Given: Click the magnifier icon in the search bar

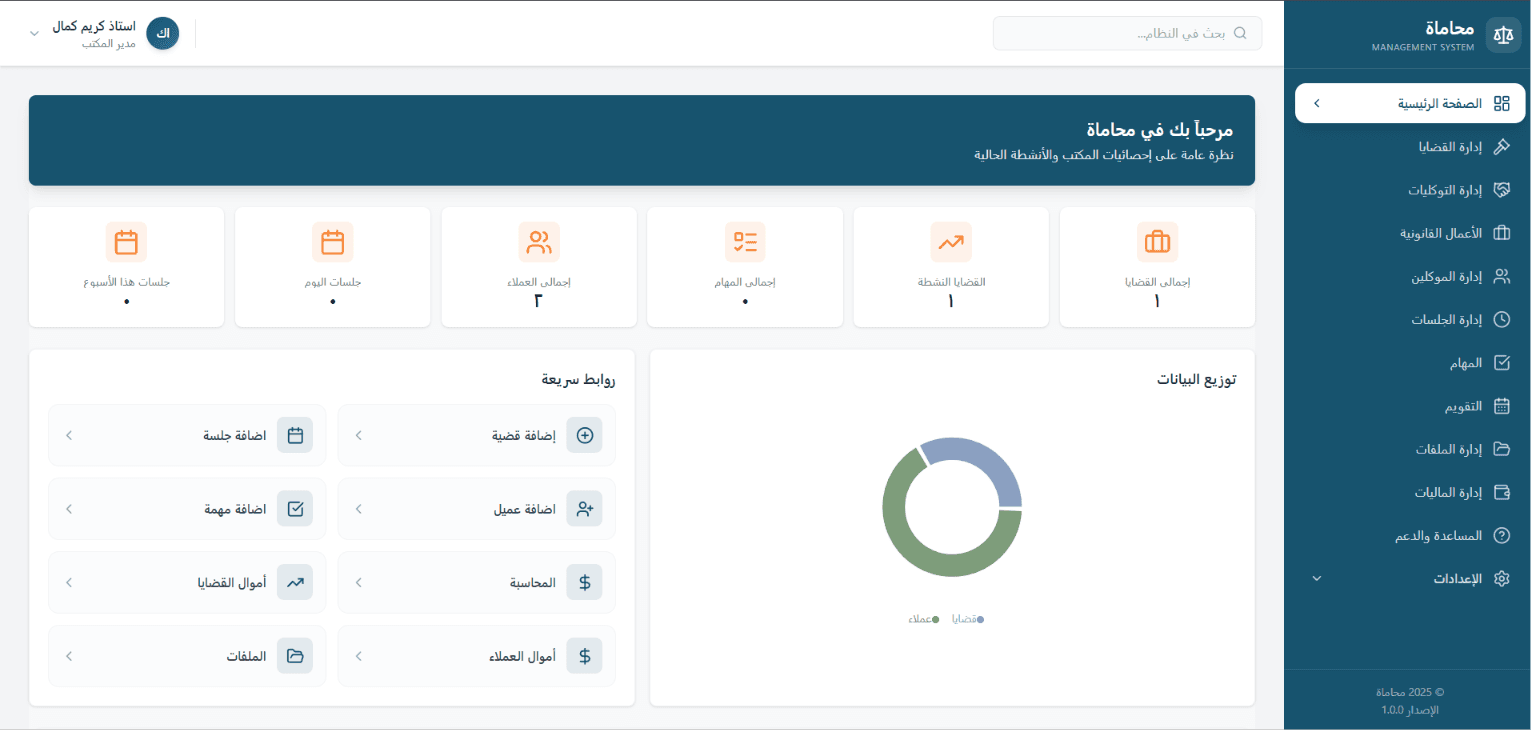Looking at the screenshot, I should click(x=1241, y=33).
